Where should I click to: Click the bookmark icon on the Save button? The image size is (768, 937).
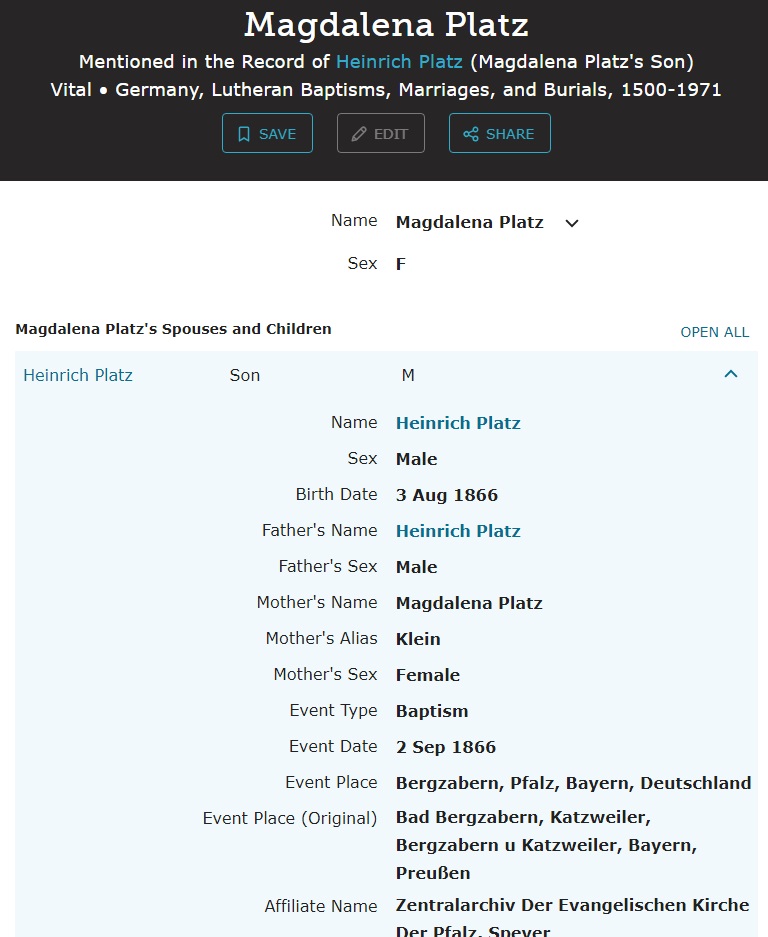pos(244,134)
